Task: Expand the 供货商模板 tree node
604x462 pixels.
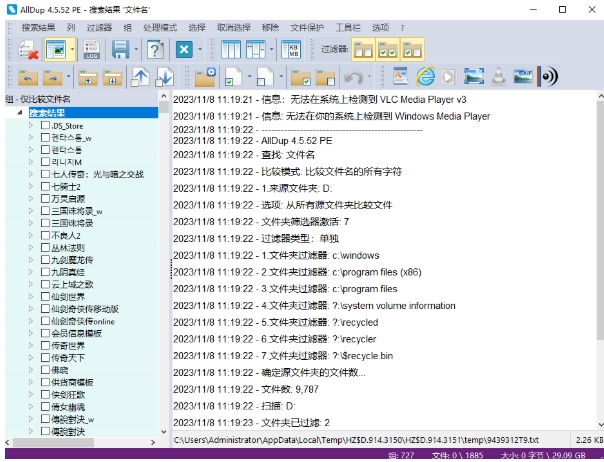Action: (31, 382)
